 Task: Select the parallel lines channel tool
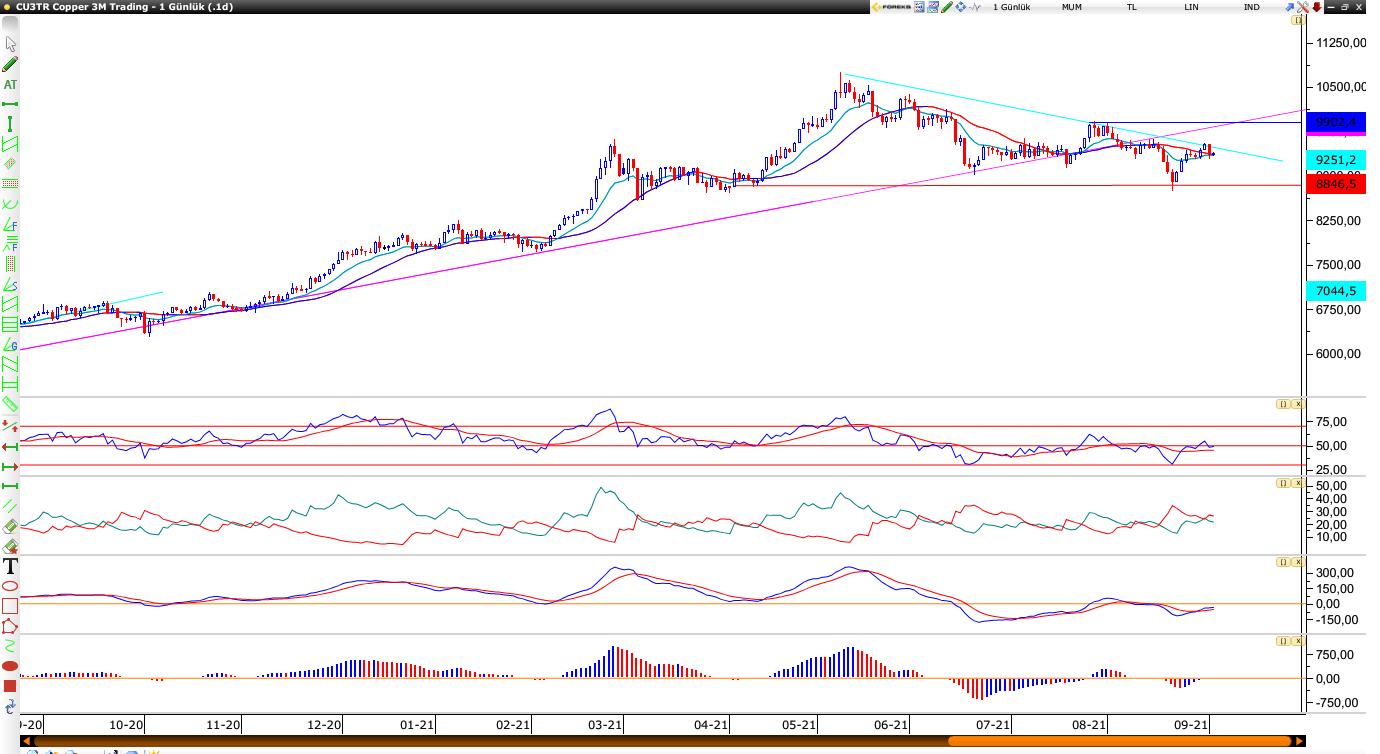(x=11, y=506)
